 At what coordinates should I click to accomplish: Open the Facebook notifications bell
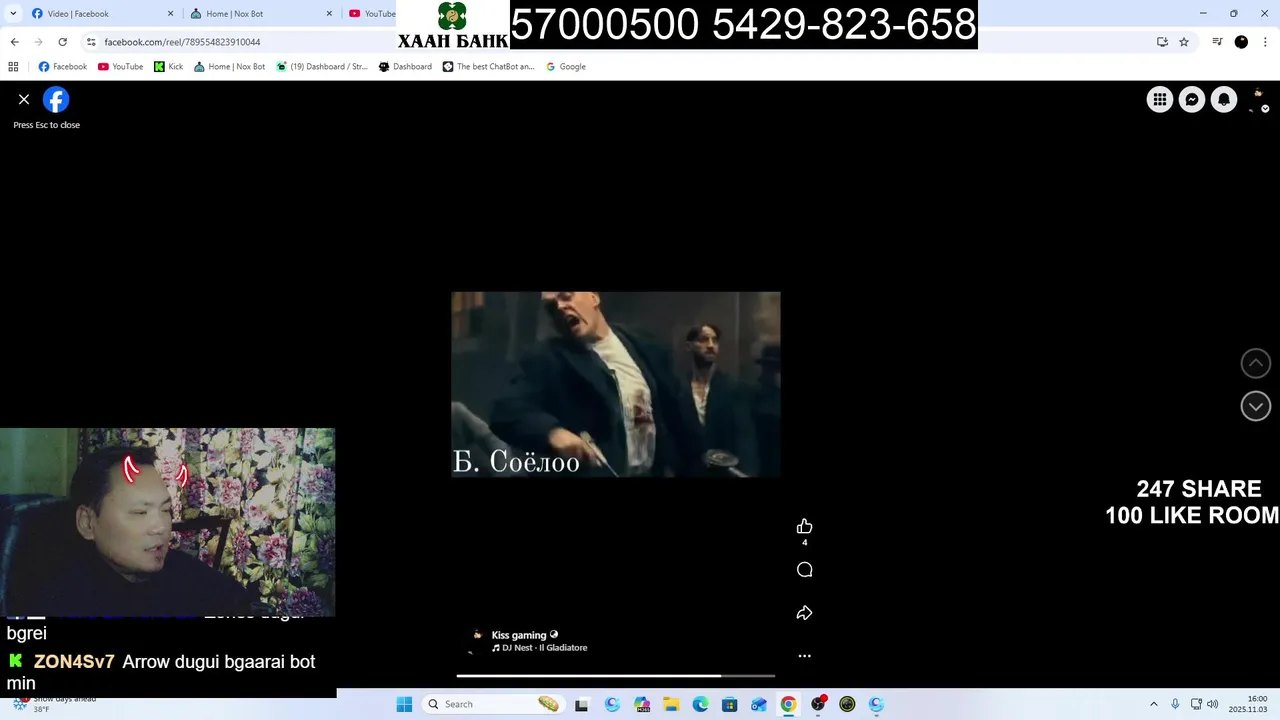pos(1223,99)
